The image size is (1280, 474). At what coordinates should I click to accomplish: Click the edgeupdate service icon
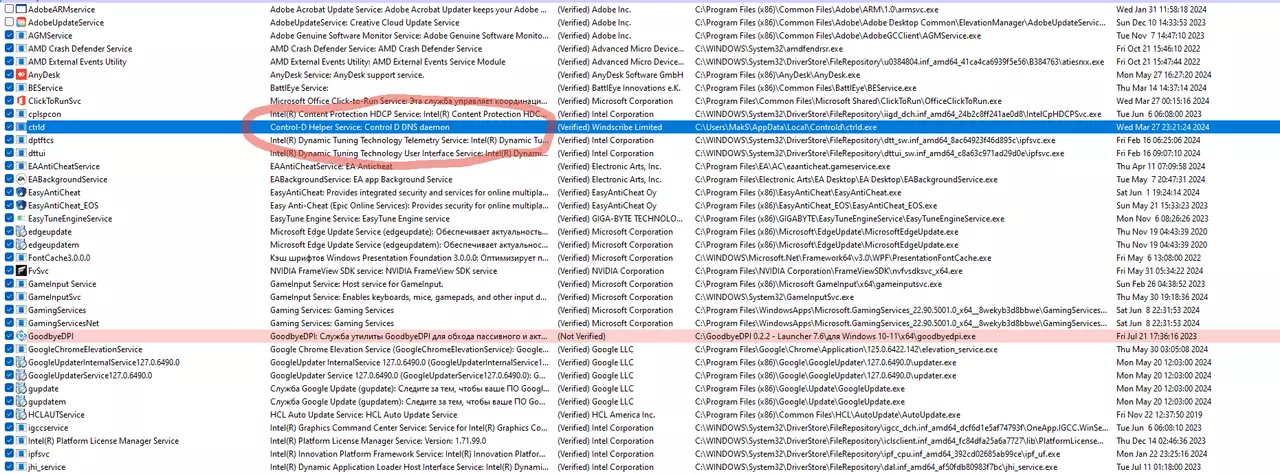(x=21, y=231)
